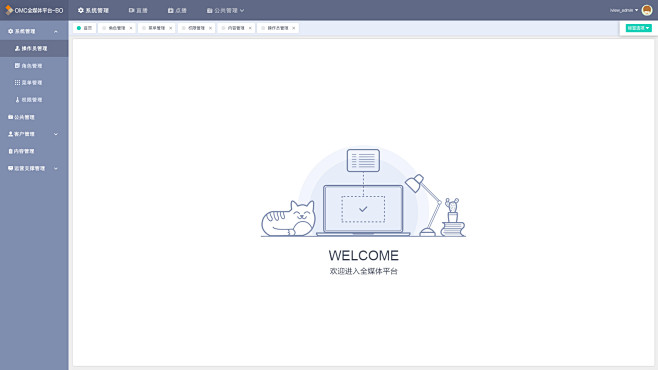Screen dimensions: 658x370
Task: Close the 角色管理 tab
Action: click(x=131, y=28)
